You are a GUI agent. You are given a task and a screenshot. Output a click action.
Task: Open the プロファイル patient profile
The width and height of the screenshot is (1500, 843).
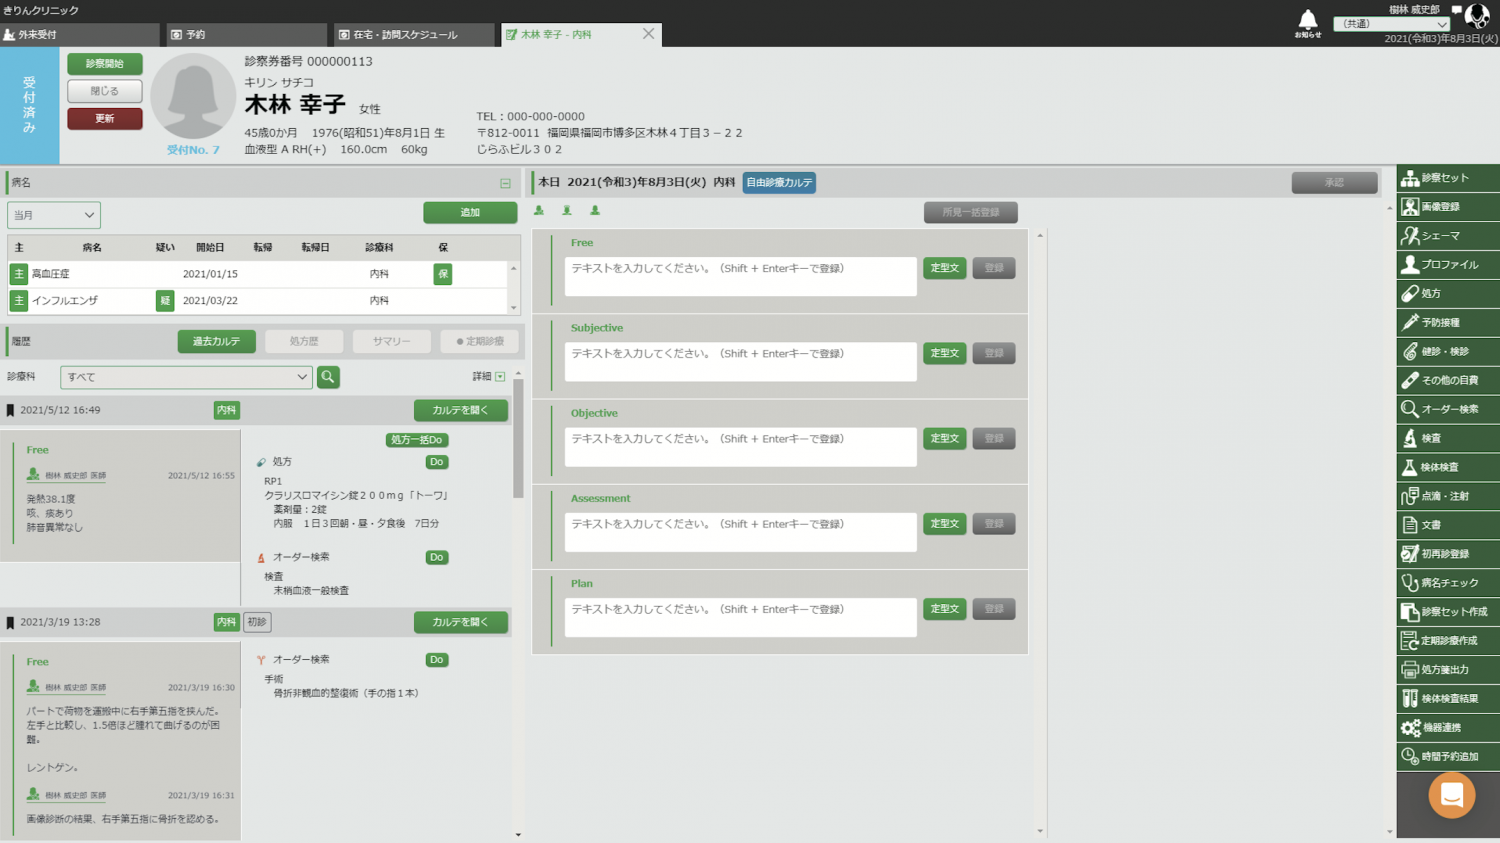[1448, 265]
